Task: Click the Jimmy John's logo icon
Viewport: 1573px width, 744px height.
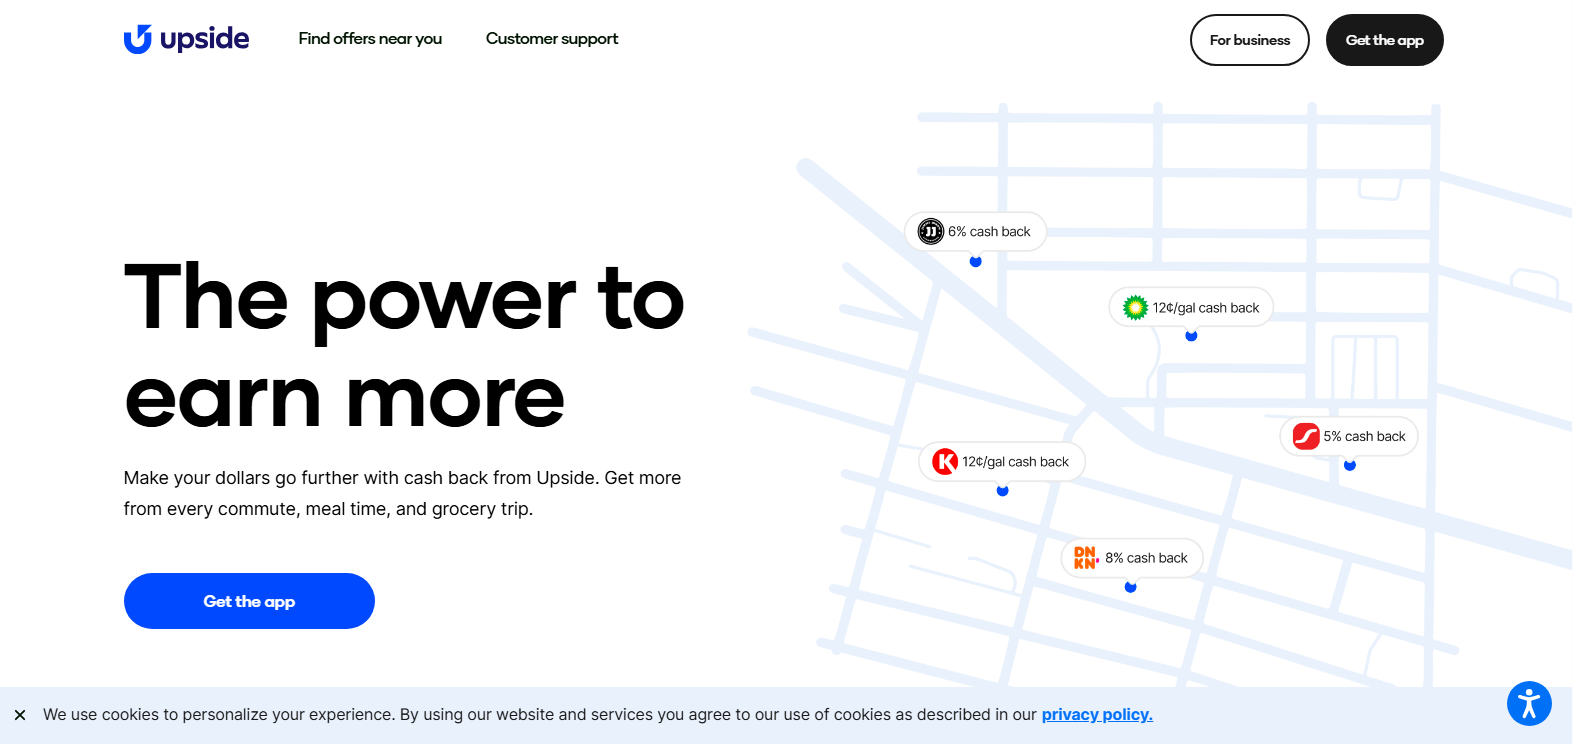Action: click(931, 232)
